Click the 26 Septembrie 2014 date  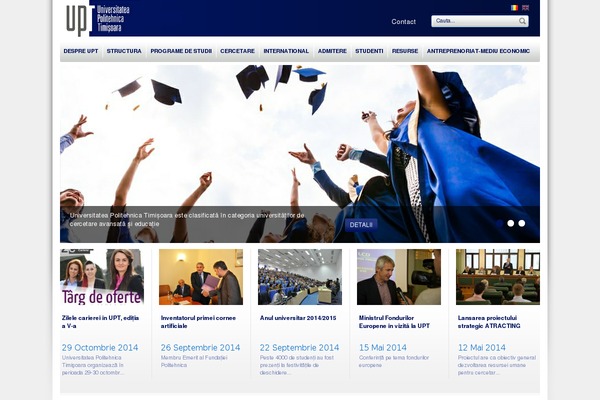(200, 348)
